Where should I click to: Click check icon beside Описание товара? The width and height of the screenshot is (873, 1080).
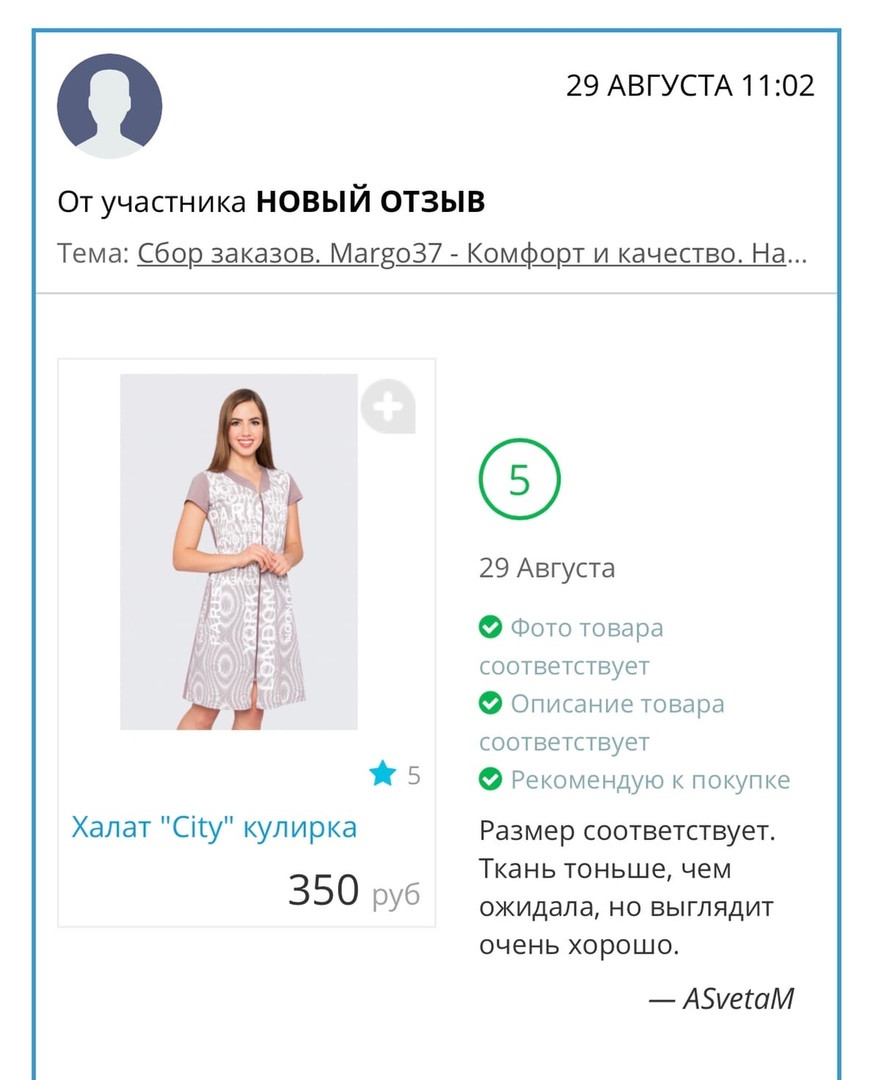click(x=490, y=704)
